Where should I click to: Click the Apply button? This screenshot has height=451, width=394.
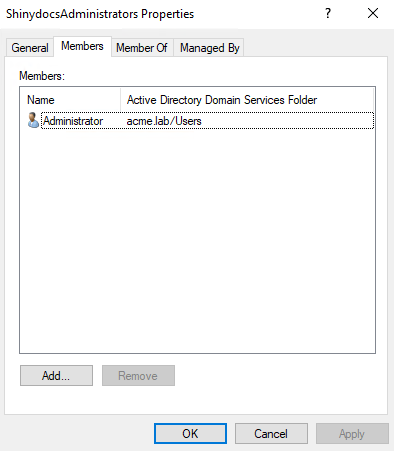(x=352, y=434)
